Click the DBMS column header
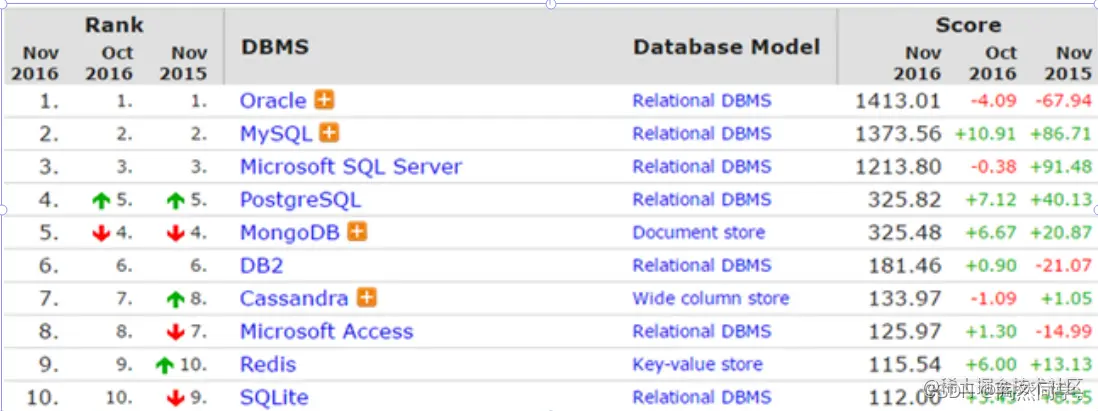This screenshot has height=411, width=1098. tap(274, 47)
